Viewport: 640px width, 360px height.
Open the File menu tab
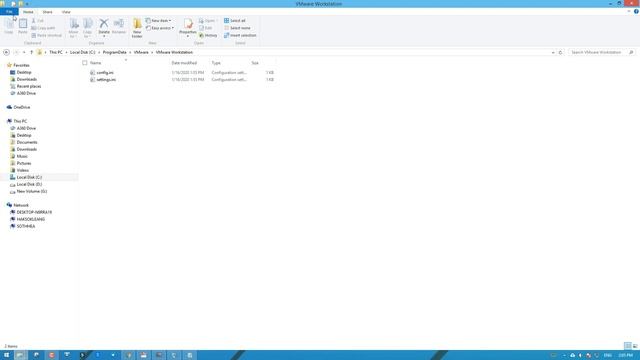pos(9,12)
